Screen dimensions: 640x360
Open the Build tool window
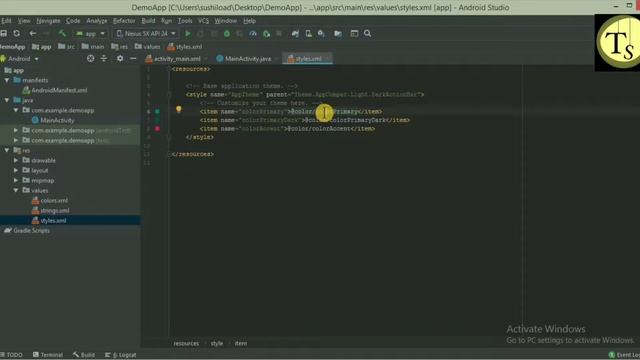pos(84,355)
